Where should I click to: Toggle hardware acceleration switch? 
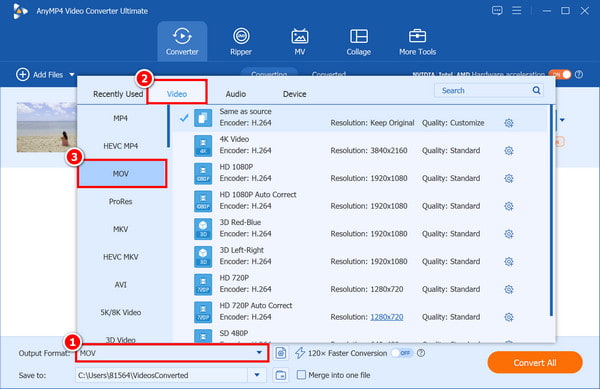[x=560, y=74]
